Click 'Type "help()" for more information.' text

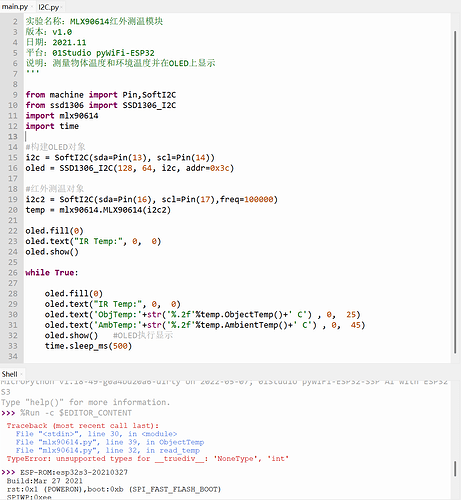[x=85, y=402]
